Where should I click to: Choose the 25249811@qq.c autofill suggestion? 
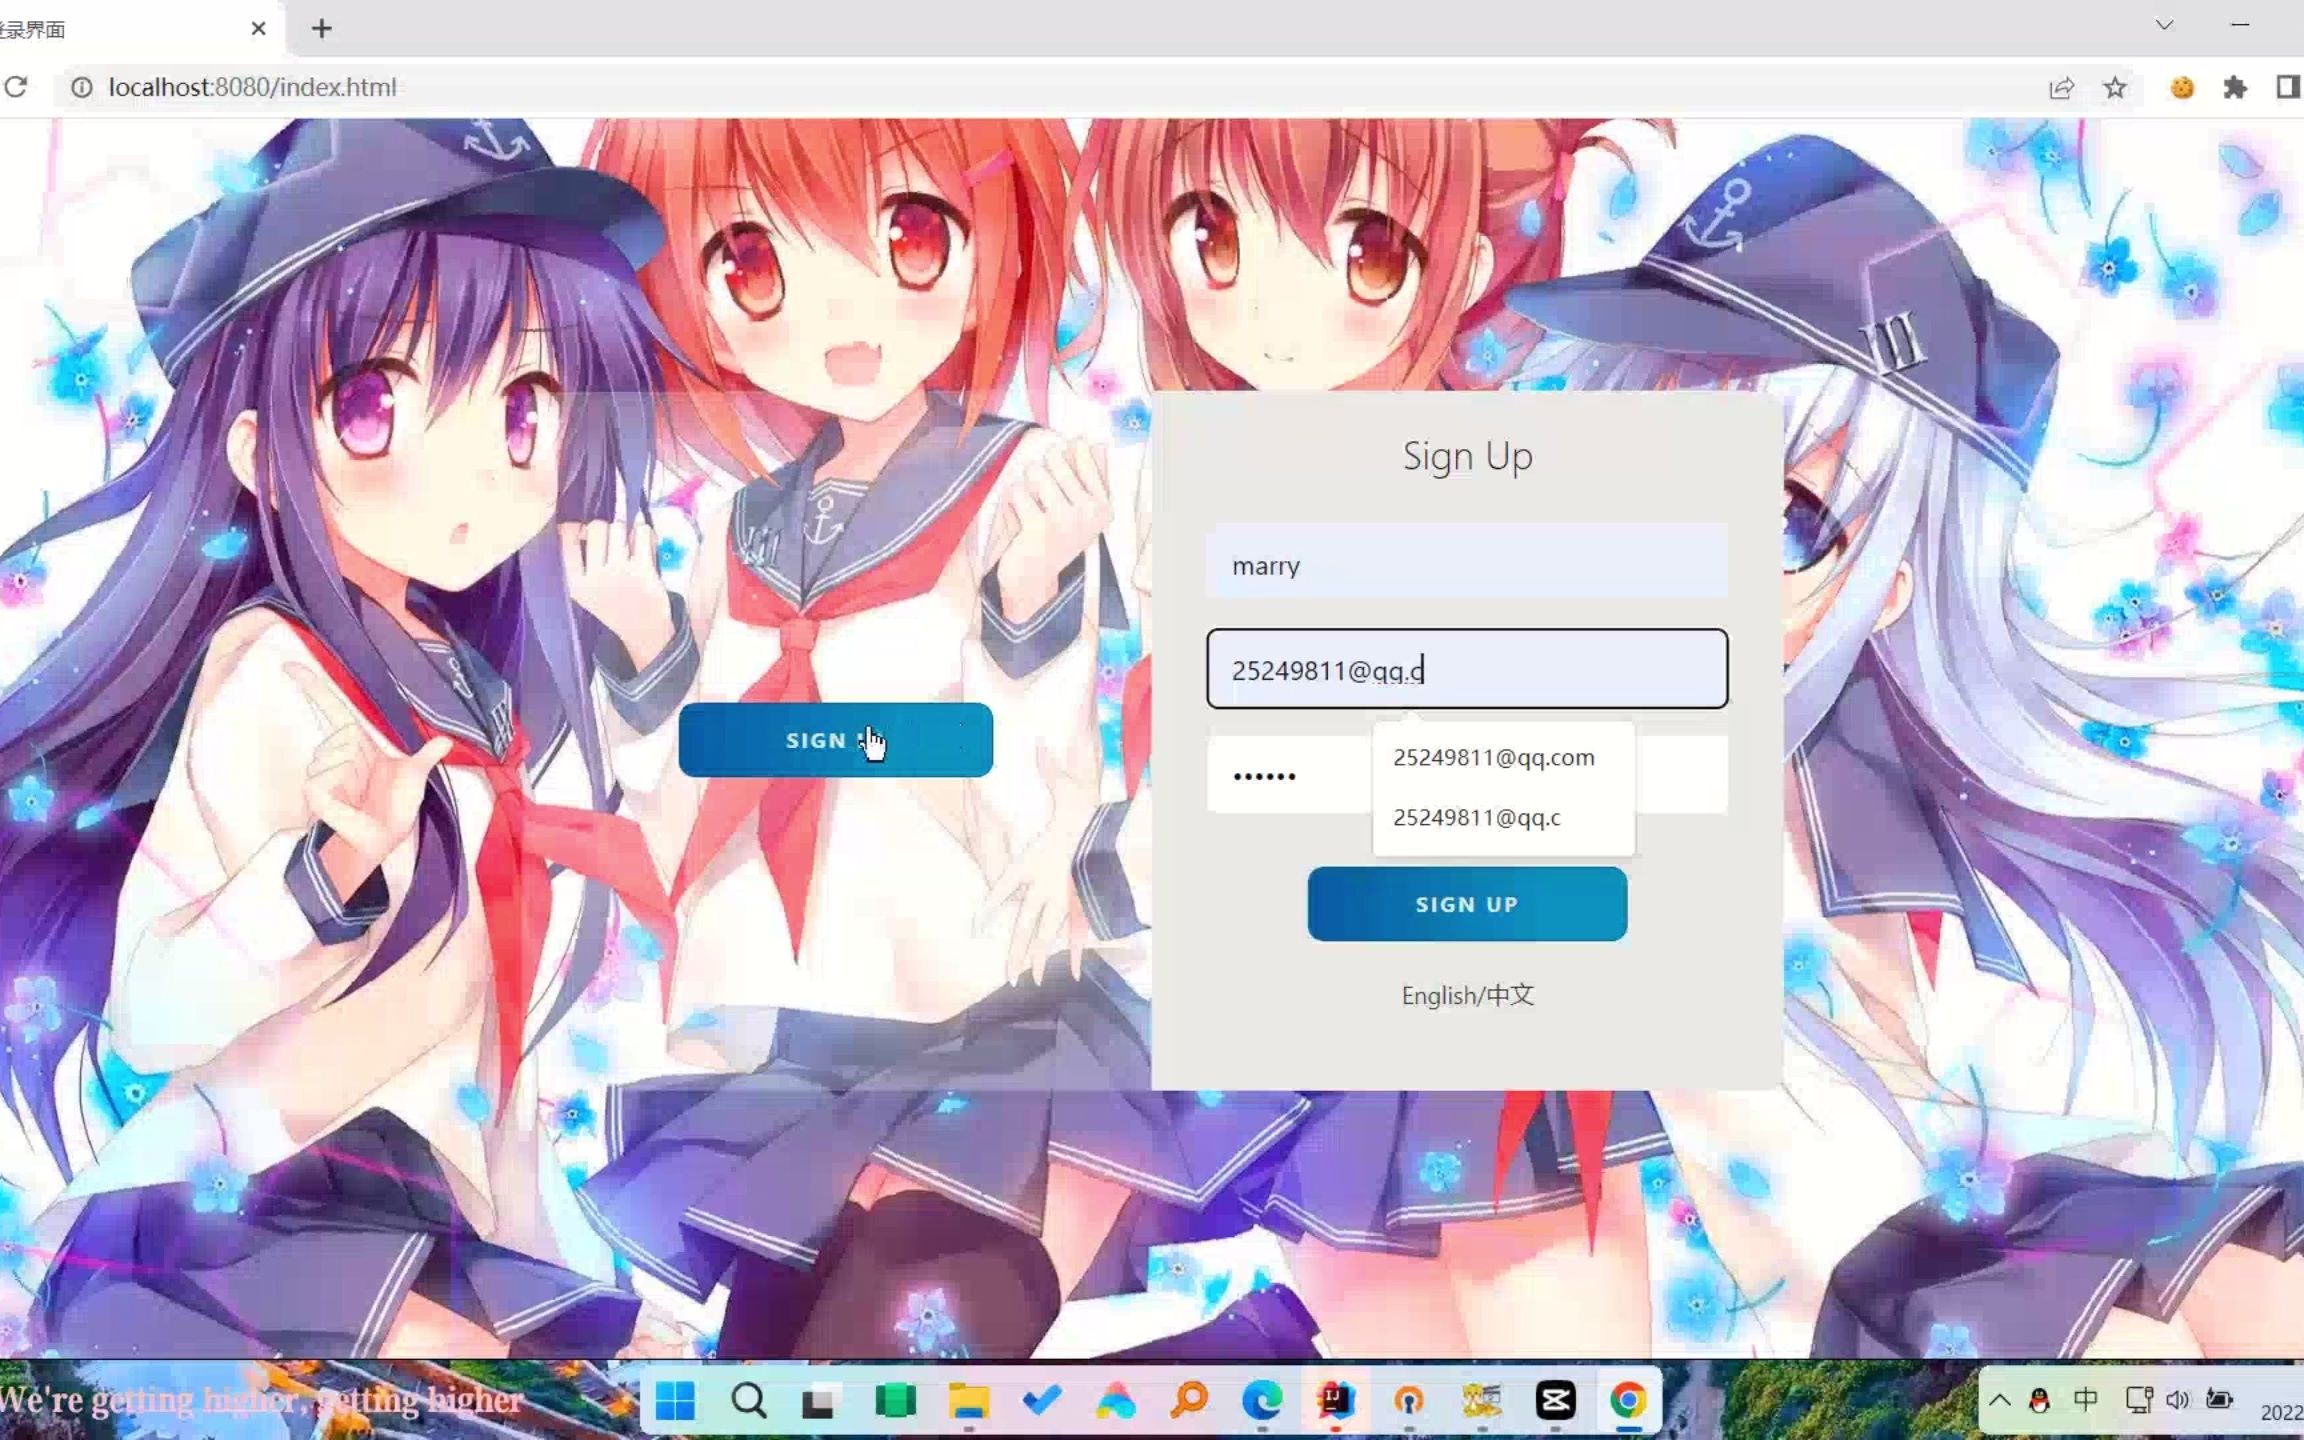(1503, 817)
